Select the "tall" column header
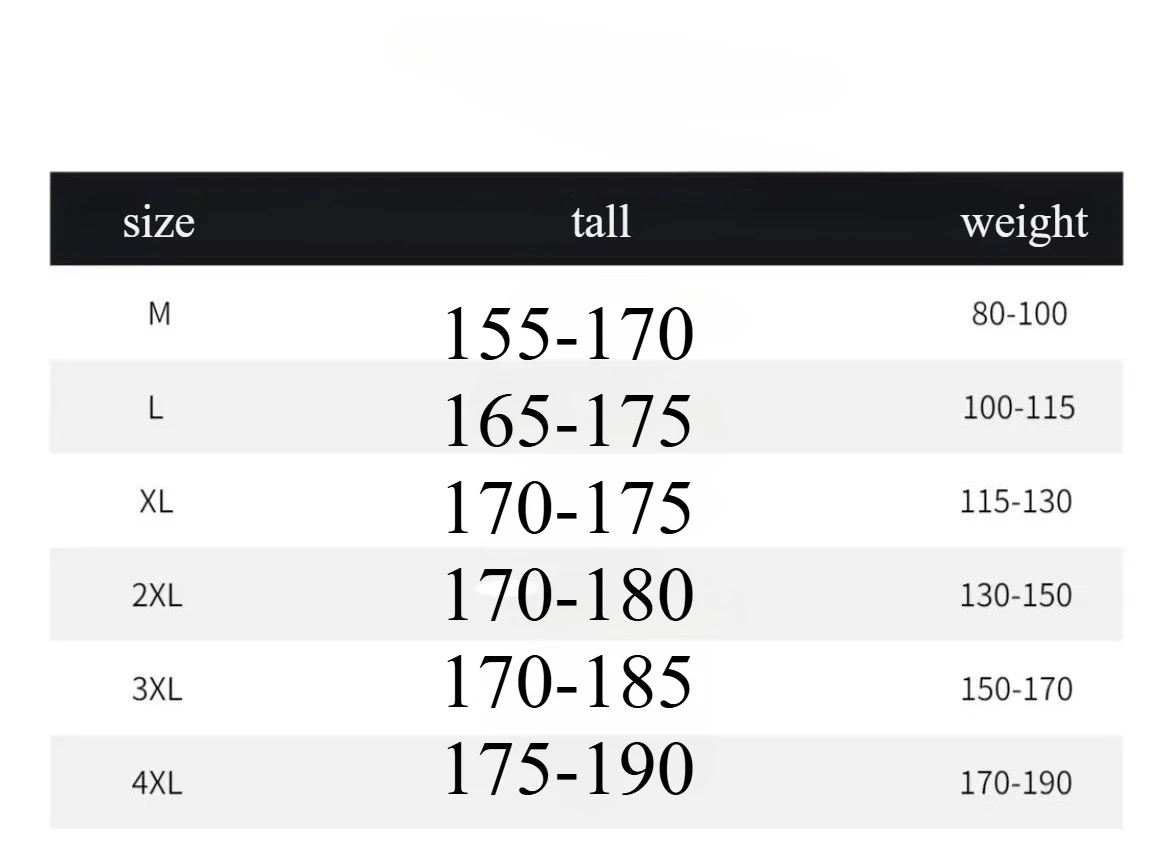Image resolution: width=1170 pixels, height=864 pixels. pyautogui.click(x=601, y=220)
